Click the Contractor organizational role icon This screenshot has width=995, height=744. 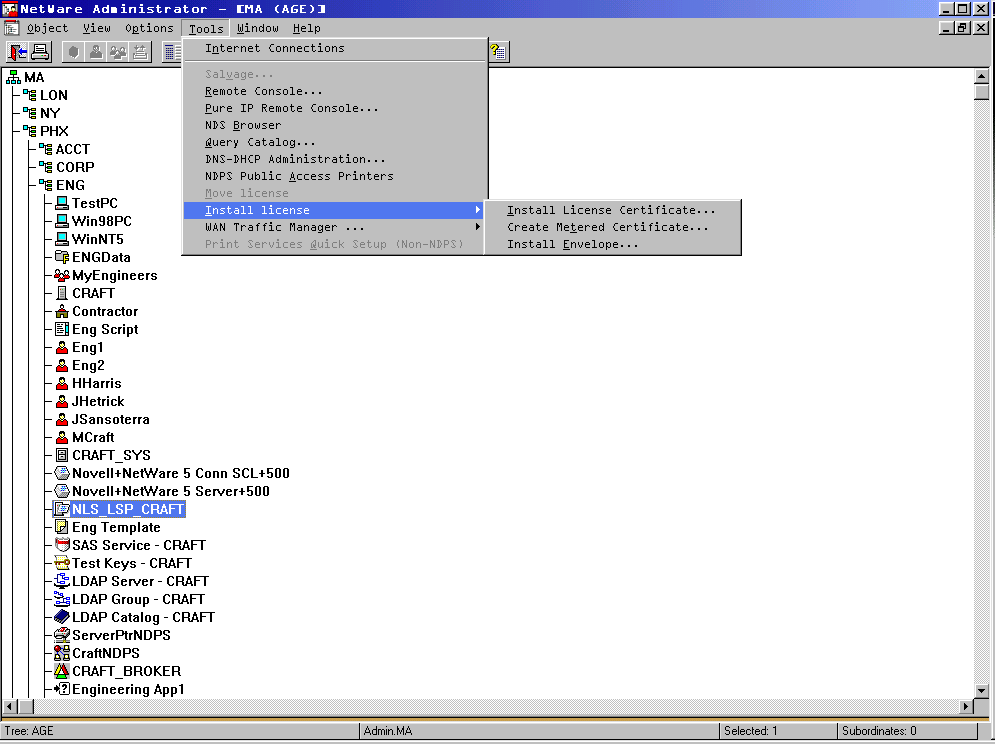point(62,311)
